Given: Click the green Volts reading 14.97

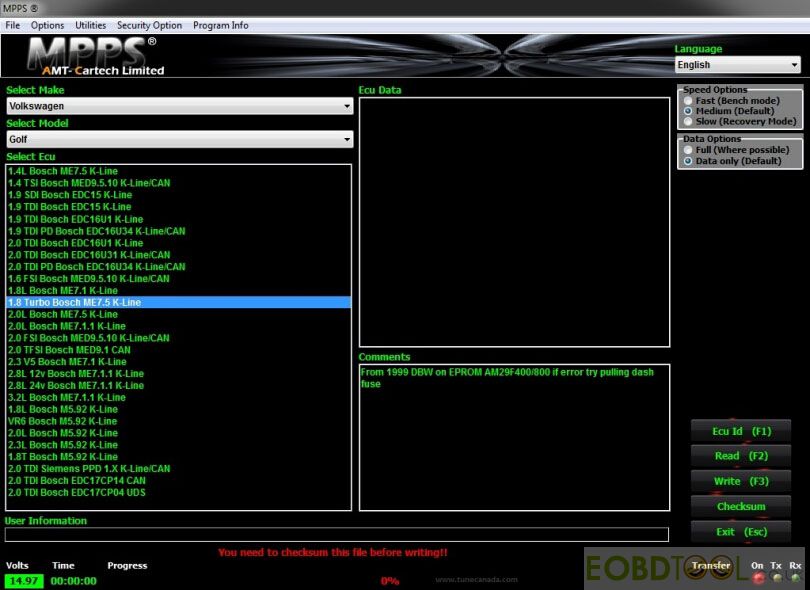Looking at the screenshot, I should click(25, 581).
